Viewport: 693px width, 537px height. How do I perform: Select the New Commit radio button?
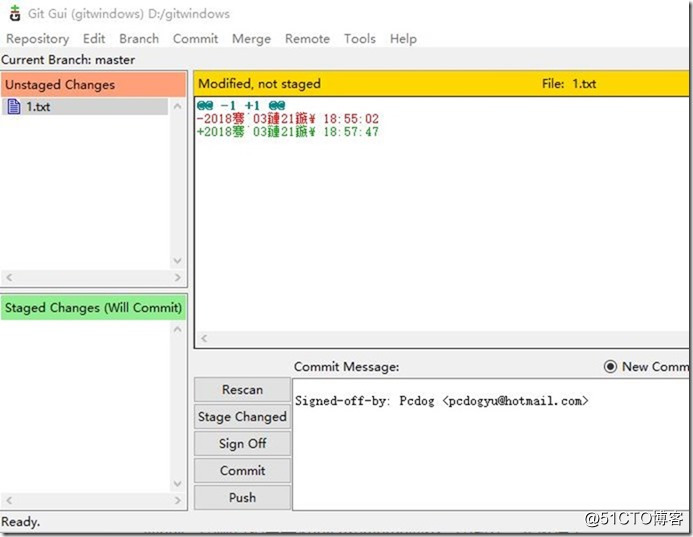[610, 366]
